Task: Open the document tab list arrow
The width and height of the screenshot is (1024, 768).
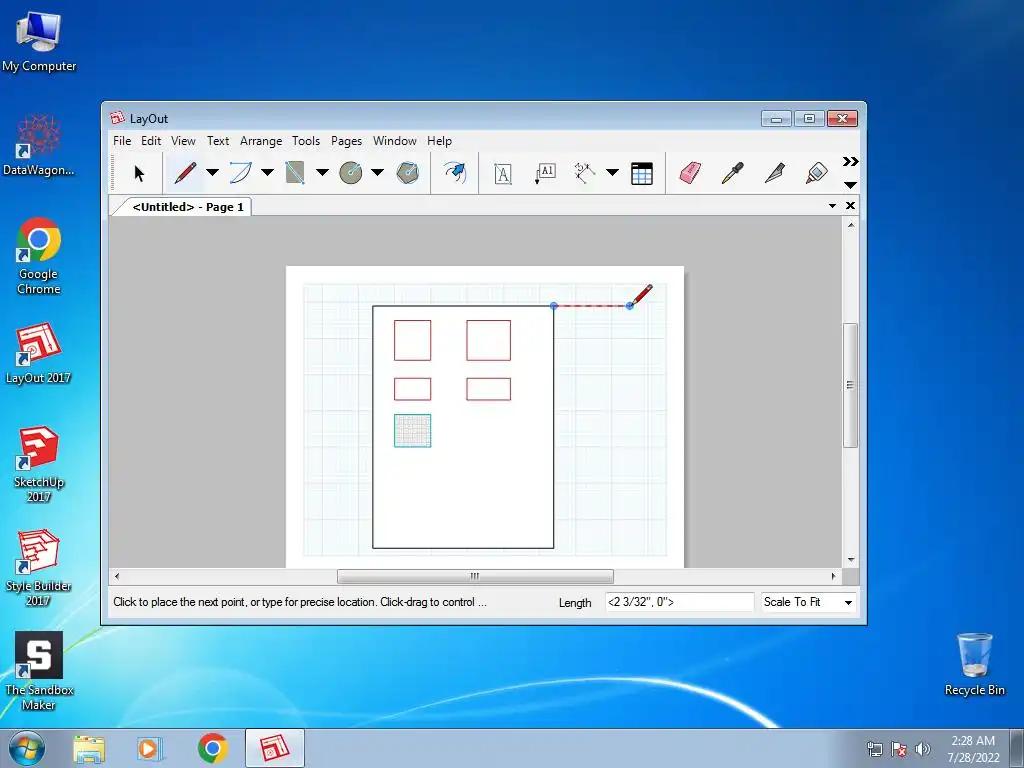Action: point(833,206)
